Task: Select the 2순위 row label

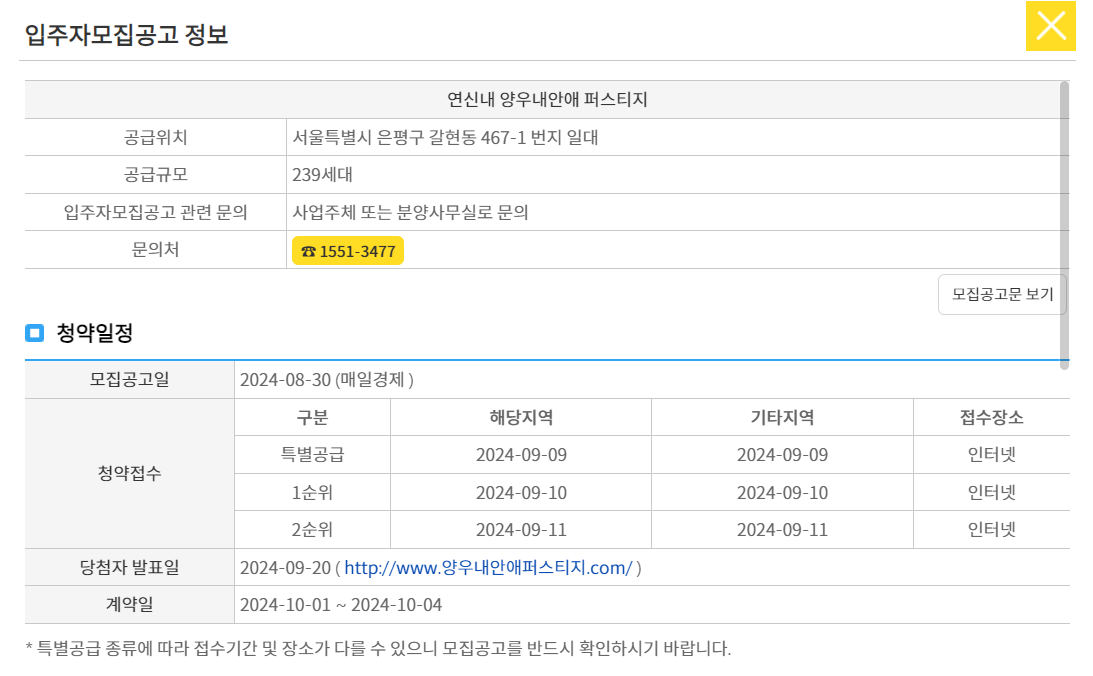Action: 312,529
